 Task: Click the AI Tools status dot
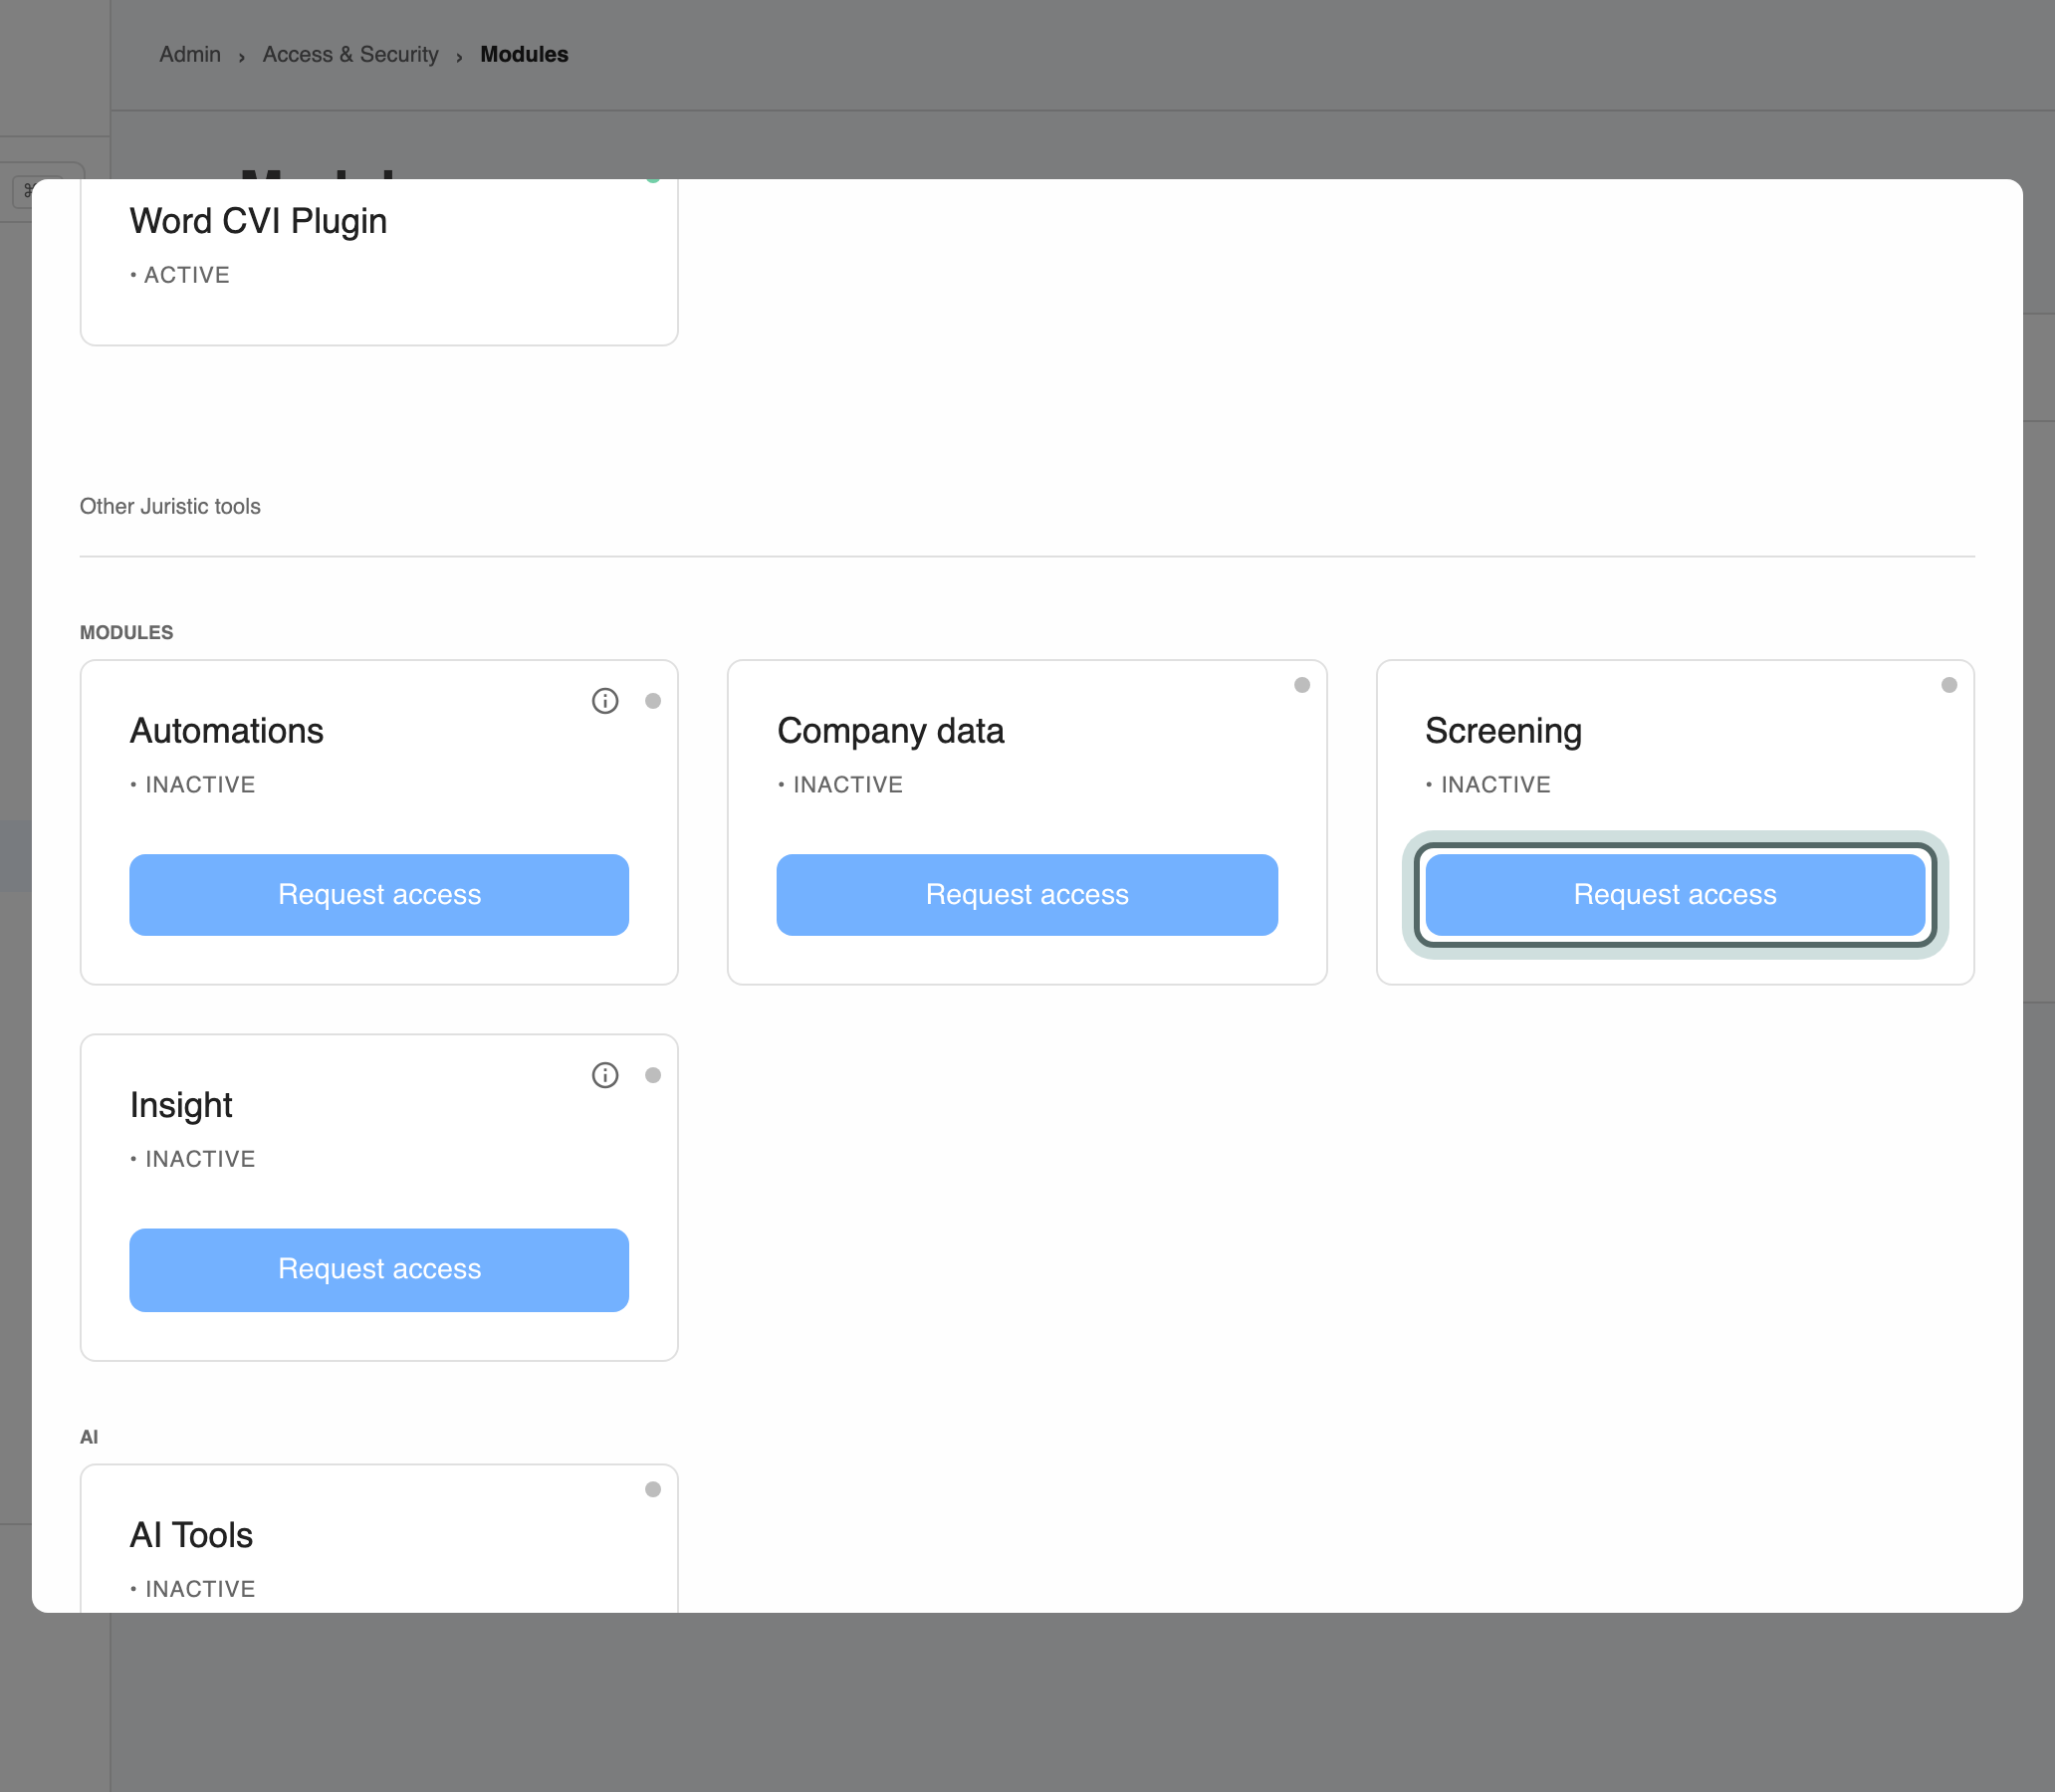click(x=653, y=1489)
